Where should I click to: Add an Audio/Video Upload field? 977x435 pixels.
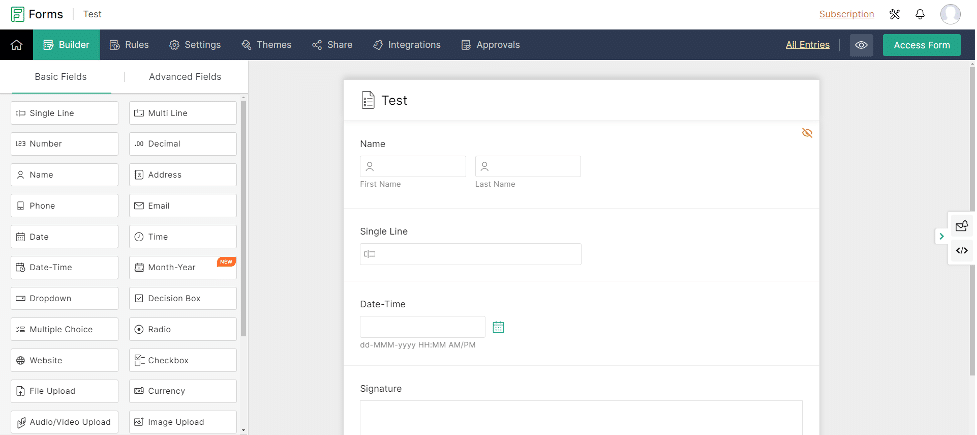click(x=64, y=422)
